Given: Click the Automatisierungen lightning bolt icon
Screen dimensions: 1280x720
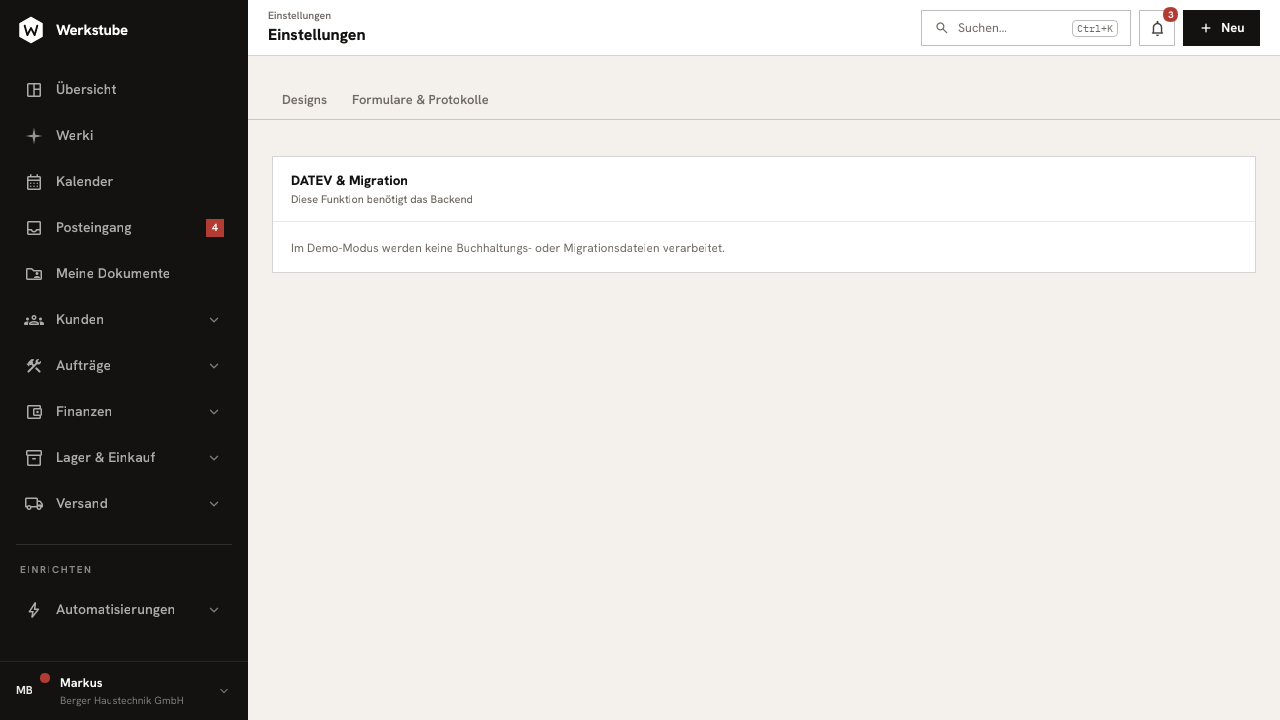Looking at the screenshot, I should pyautogui.click(x=34, y=610).
